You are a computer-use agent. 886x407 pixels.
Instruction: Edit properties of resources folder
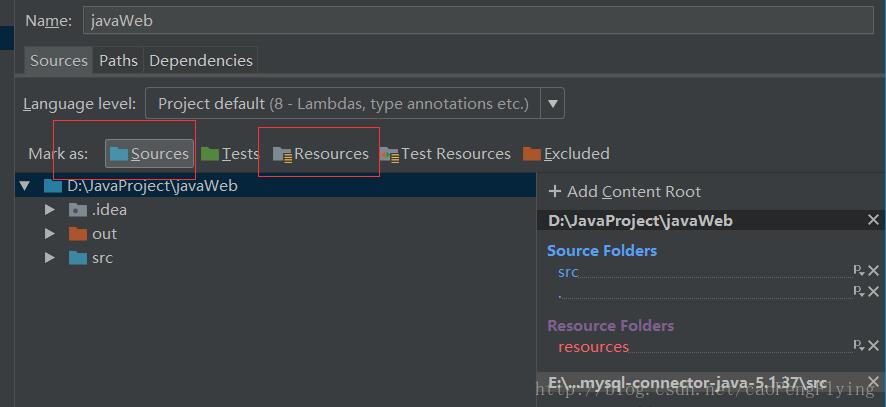tap(858, 346)
